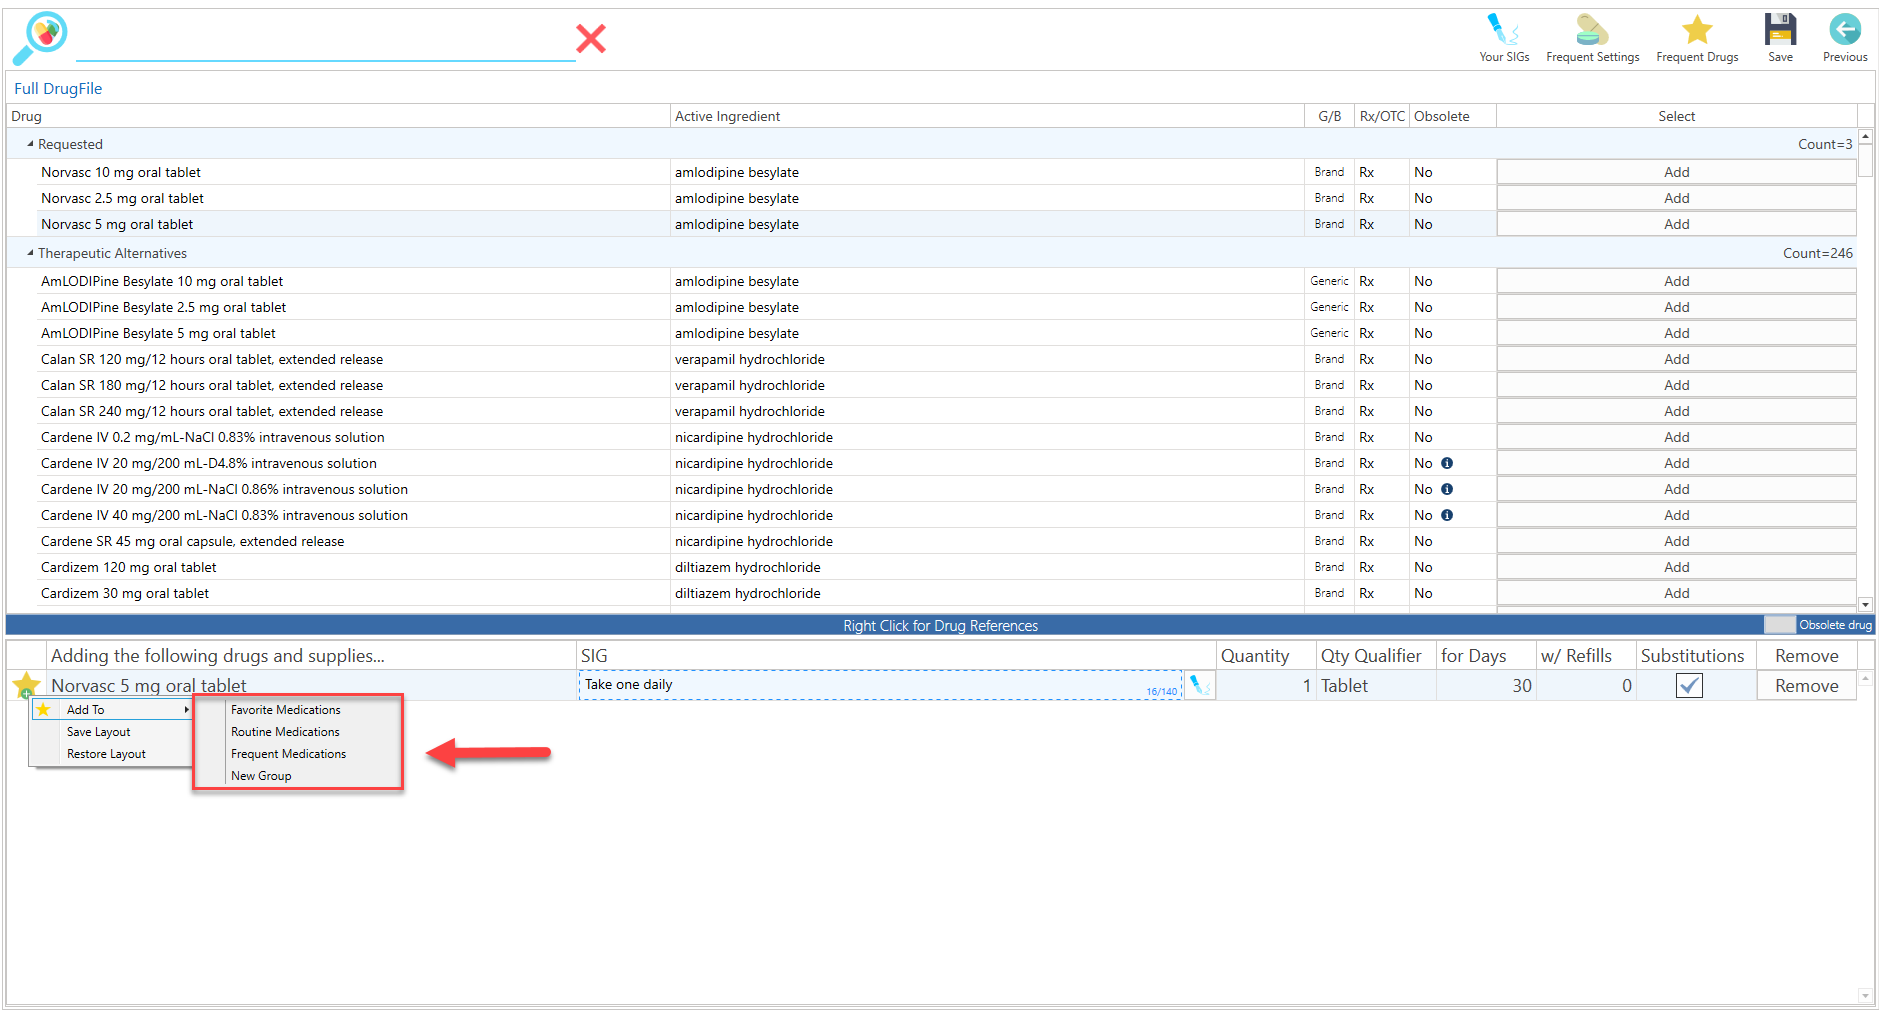Sort by the Drug column header
The height and width of the screenshot is (1012, 1885).
tap(338, 116)
